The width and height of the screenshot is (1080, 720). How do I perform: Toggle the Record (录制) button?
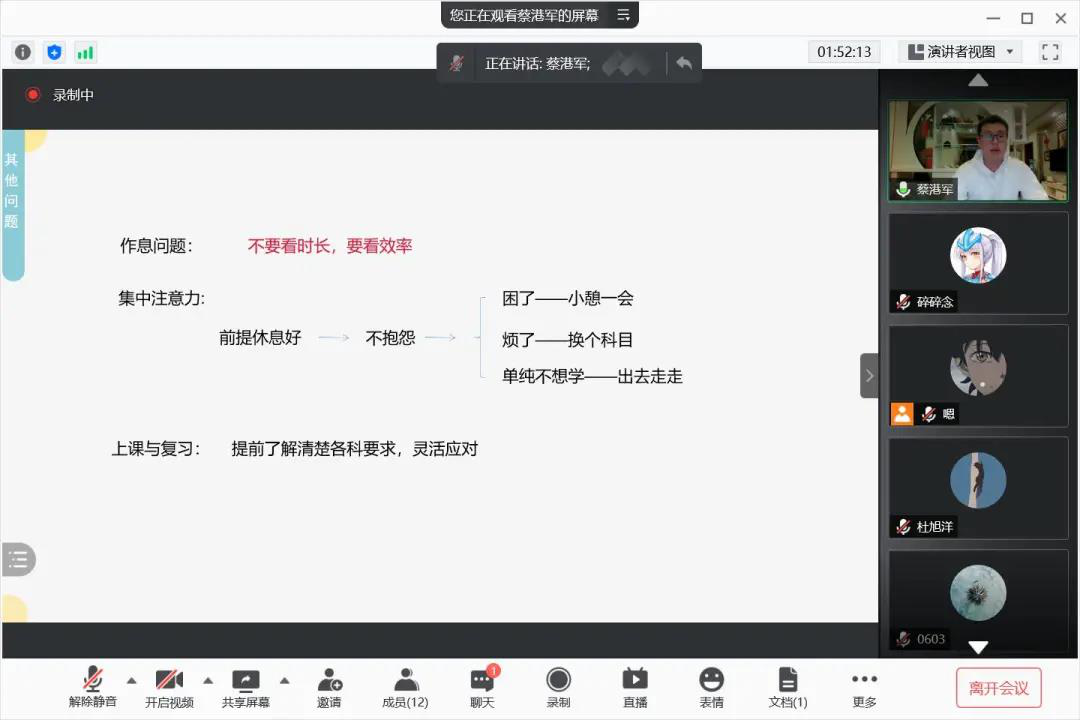point(558,687)
